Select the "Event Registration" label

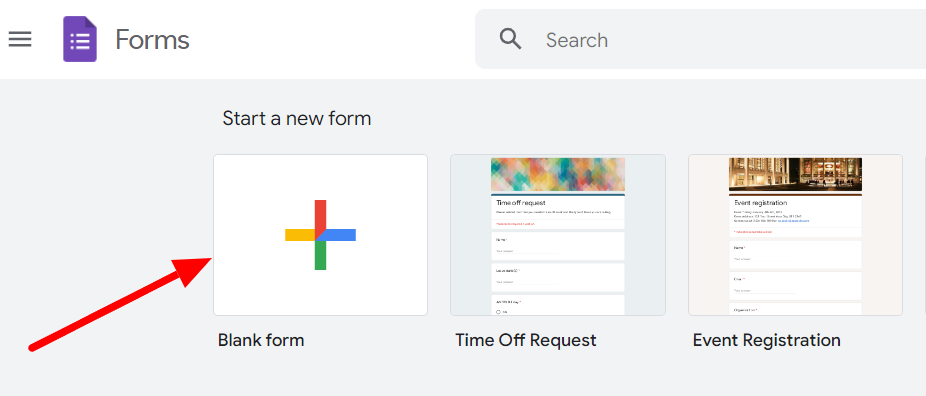[767, 341]
